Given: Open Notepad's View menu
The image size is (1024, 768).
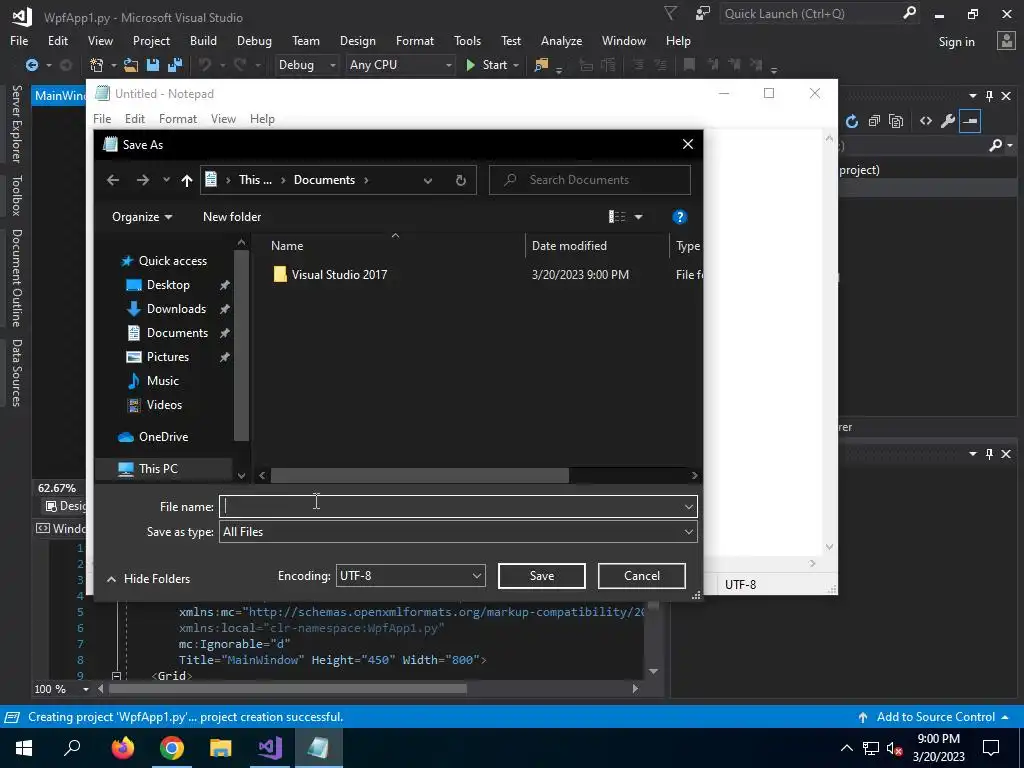Looking at the screenshot, I should click(223, 119).
